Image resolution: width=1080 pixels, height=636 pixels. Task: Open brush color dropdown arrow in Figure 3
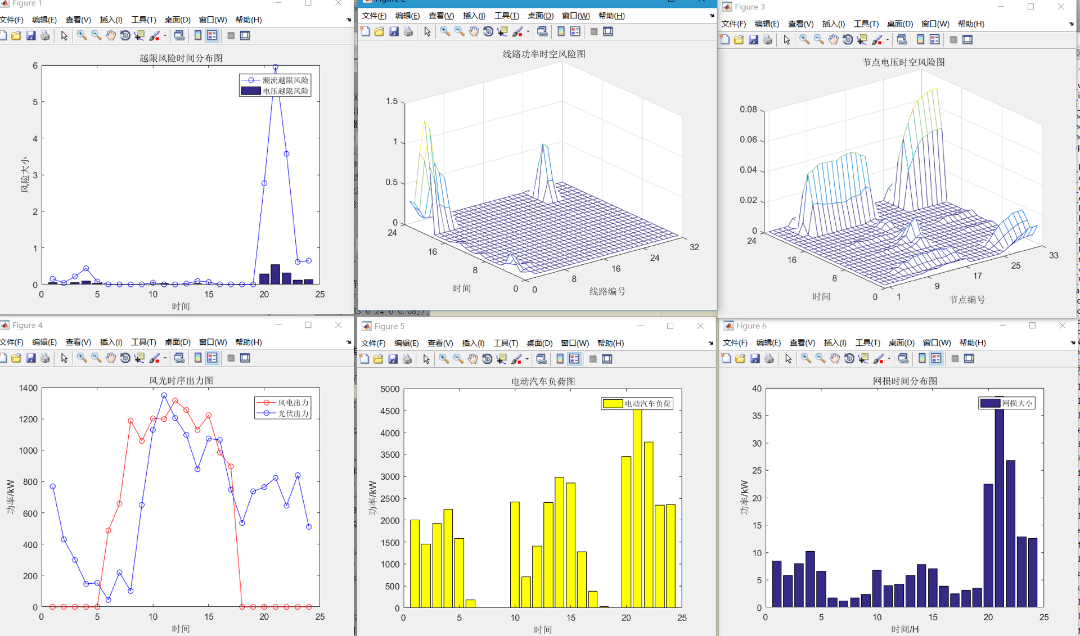point(887,40)
